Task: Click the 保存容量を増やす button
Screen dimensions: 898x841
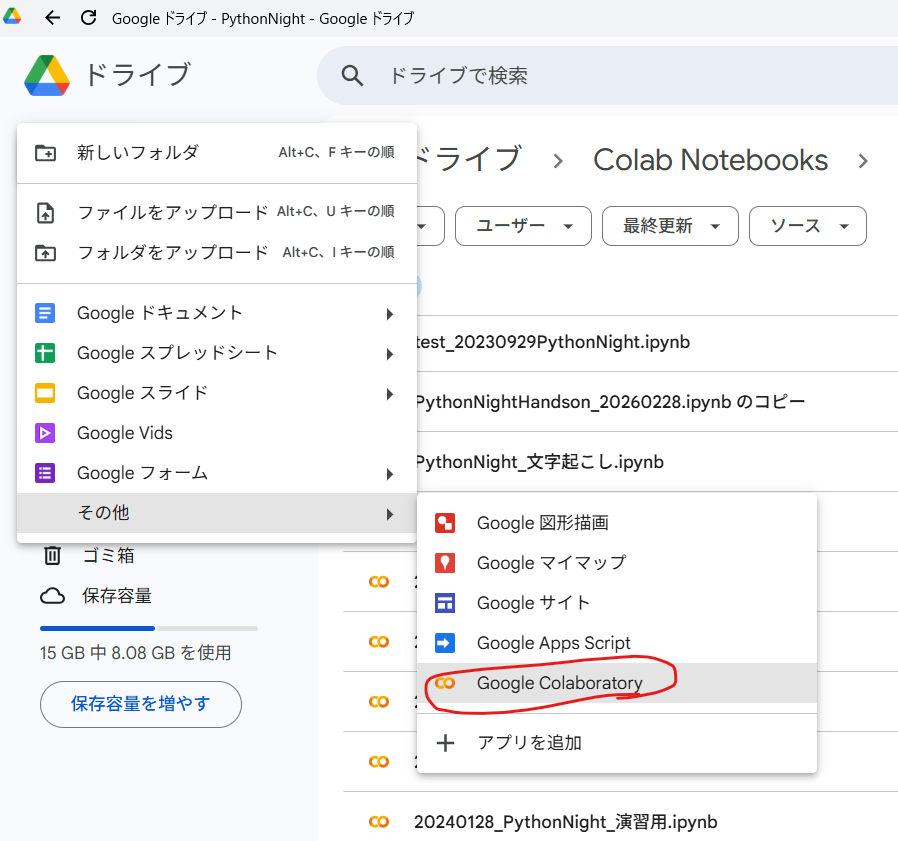Action: click(141, 704)
